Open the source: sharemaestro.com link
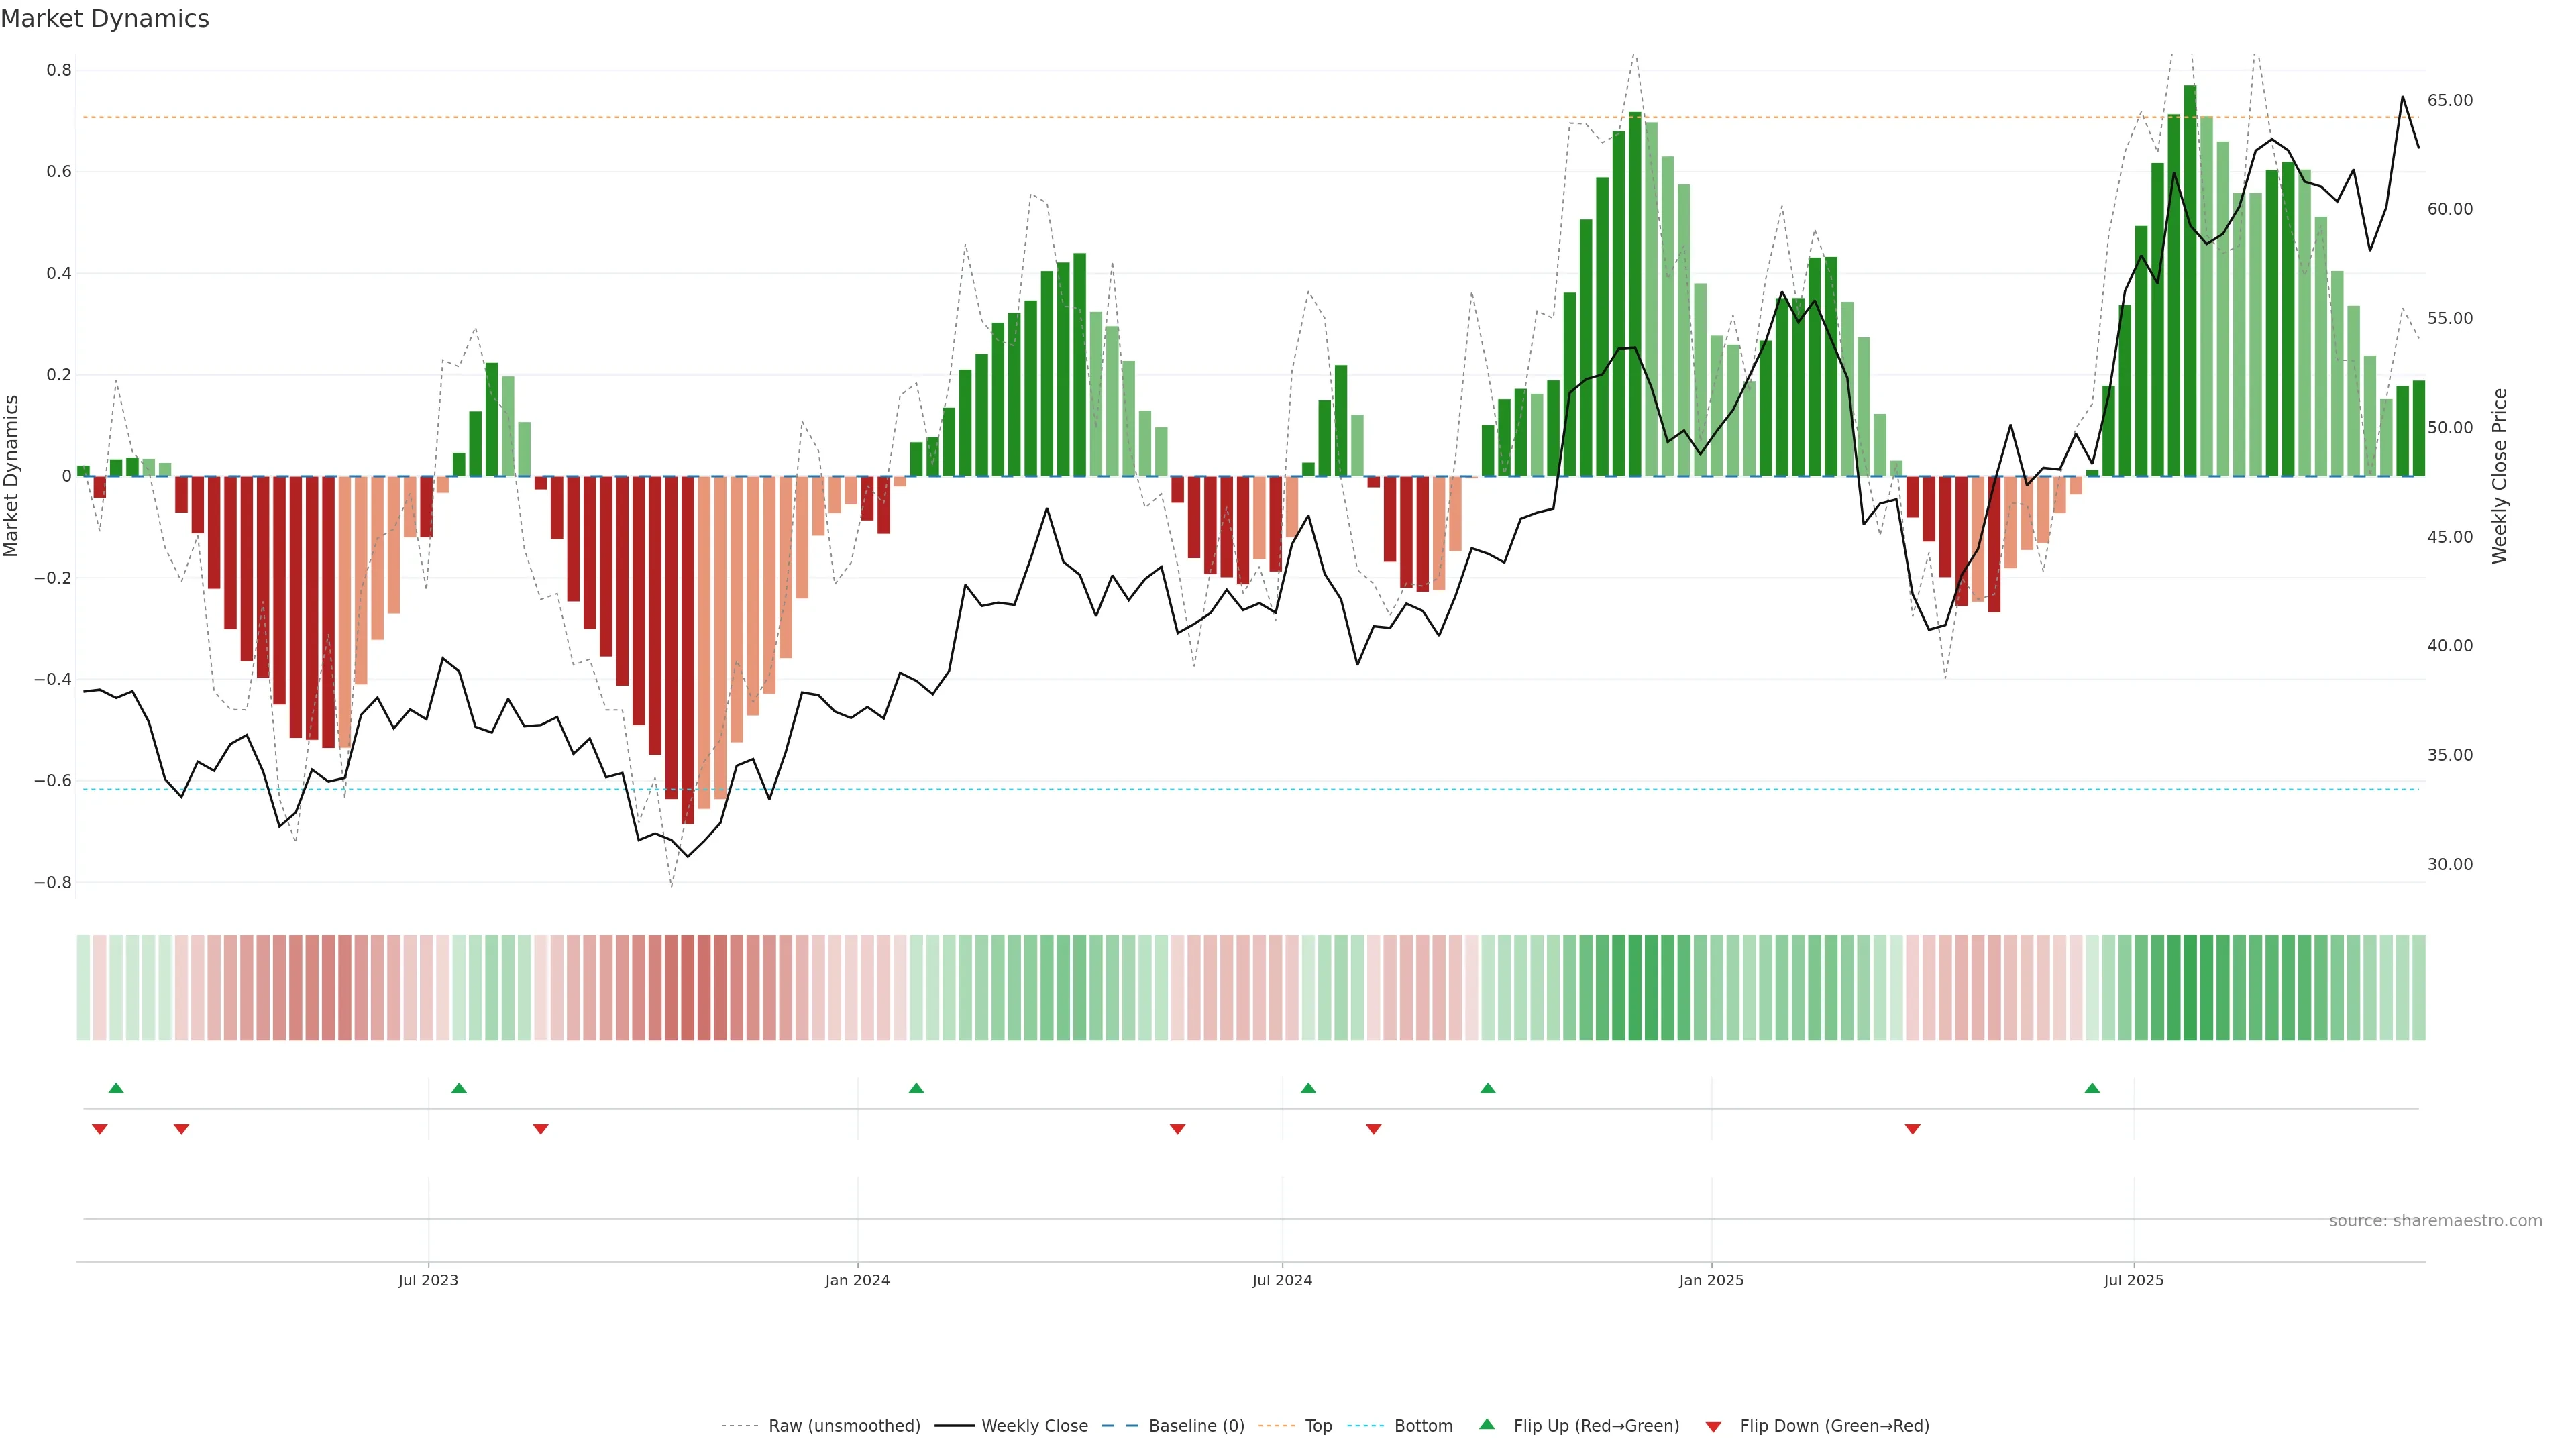 (2435, 1221)
